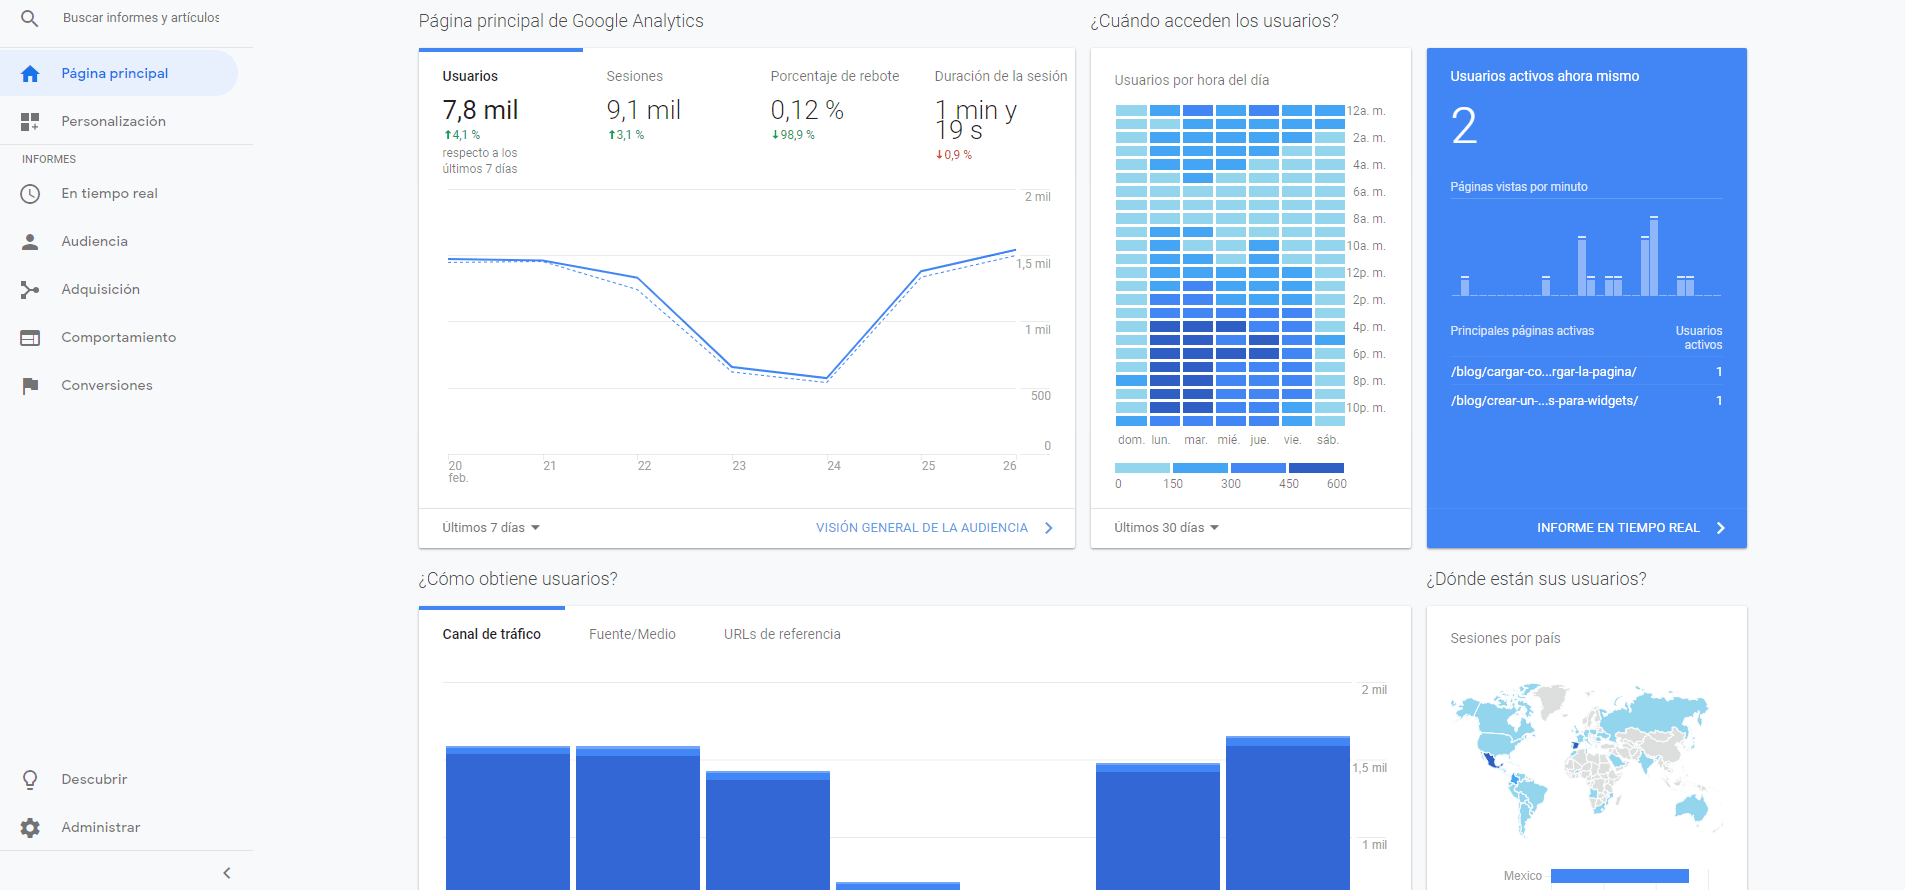The image size is (1905, 890).
Task: Select the Porcentaje de rebote tab
Action: [x=834, y=77]
